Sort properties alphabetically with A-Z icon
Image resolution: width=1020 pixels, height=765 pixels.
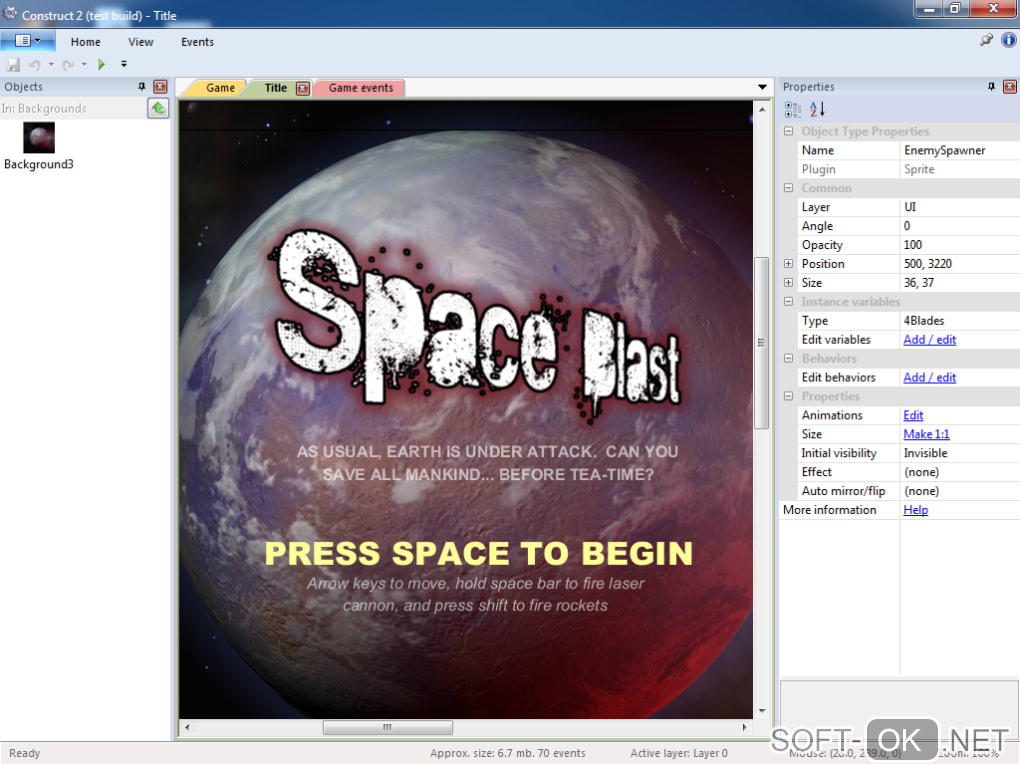point(817,109)
